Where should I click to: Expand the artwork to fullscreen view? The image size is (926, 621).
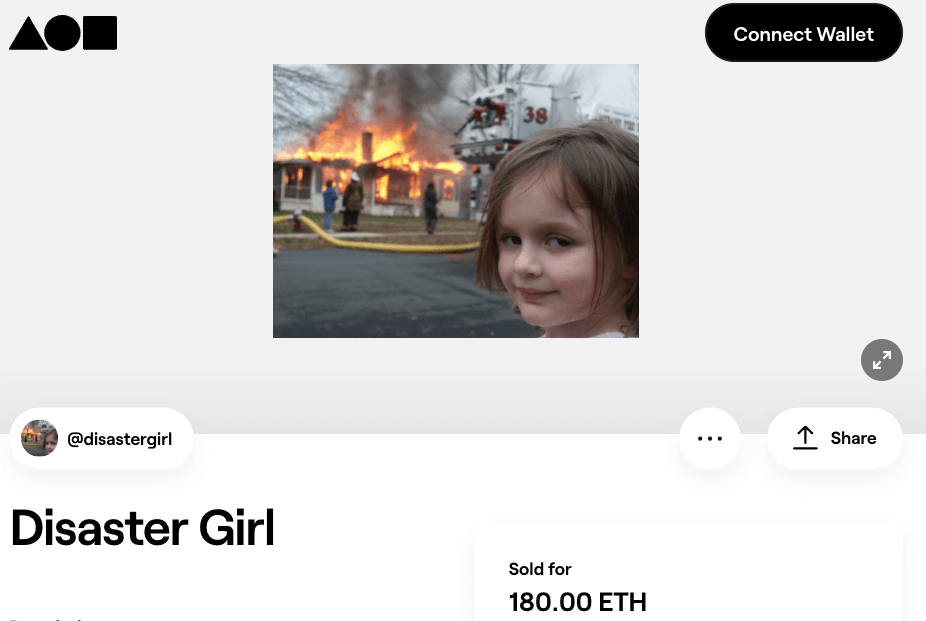(882, 359)
